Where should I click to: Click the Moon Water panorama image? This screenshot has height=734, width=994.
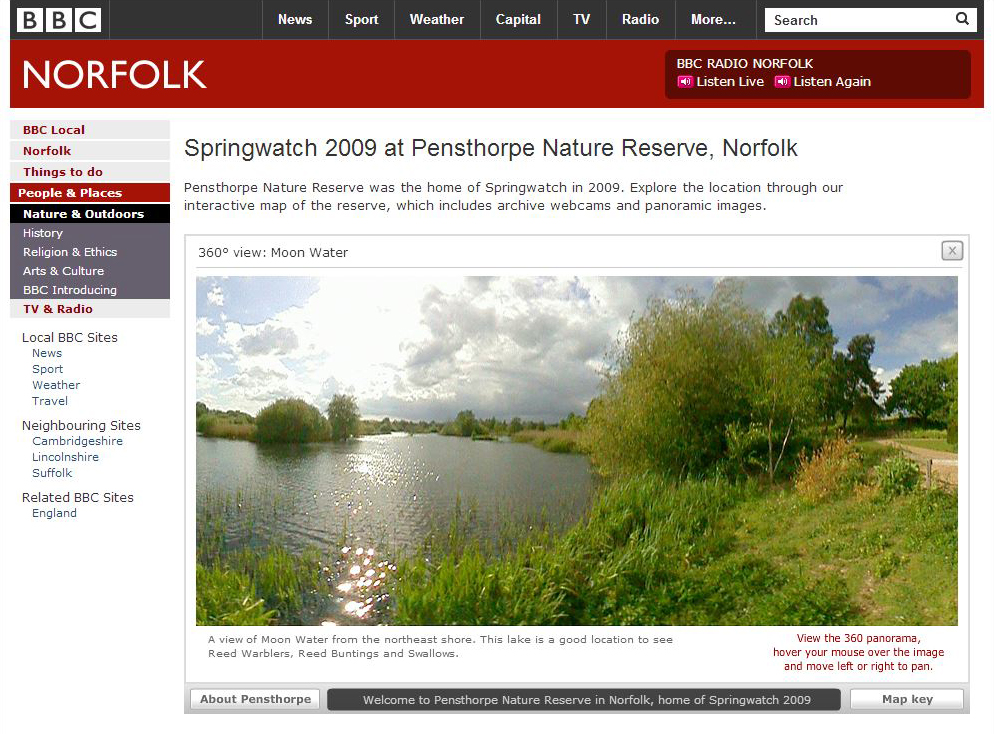pyautogui.click(x=576, y=451)
